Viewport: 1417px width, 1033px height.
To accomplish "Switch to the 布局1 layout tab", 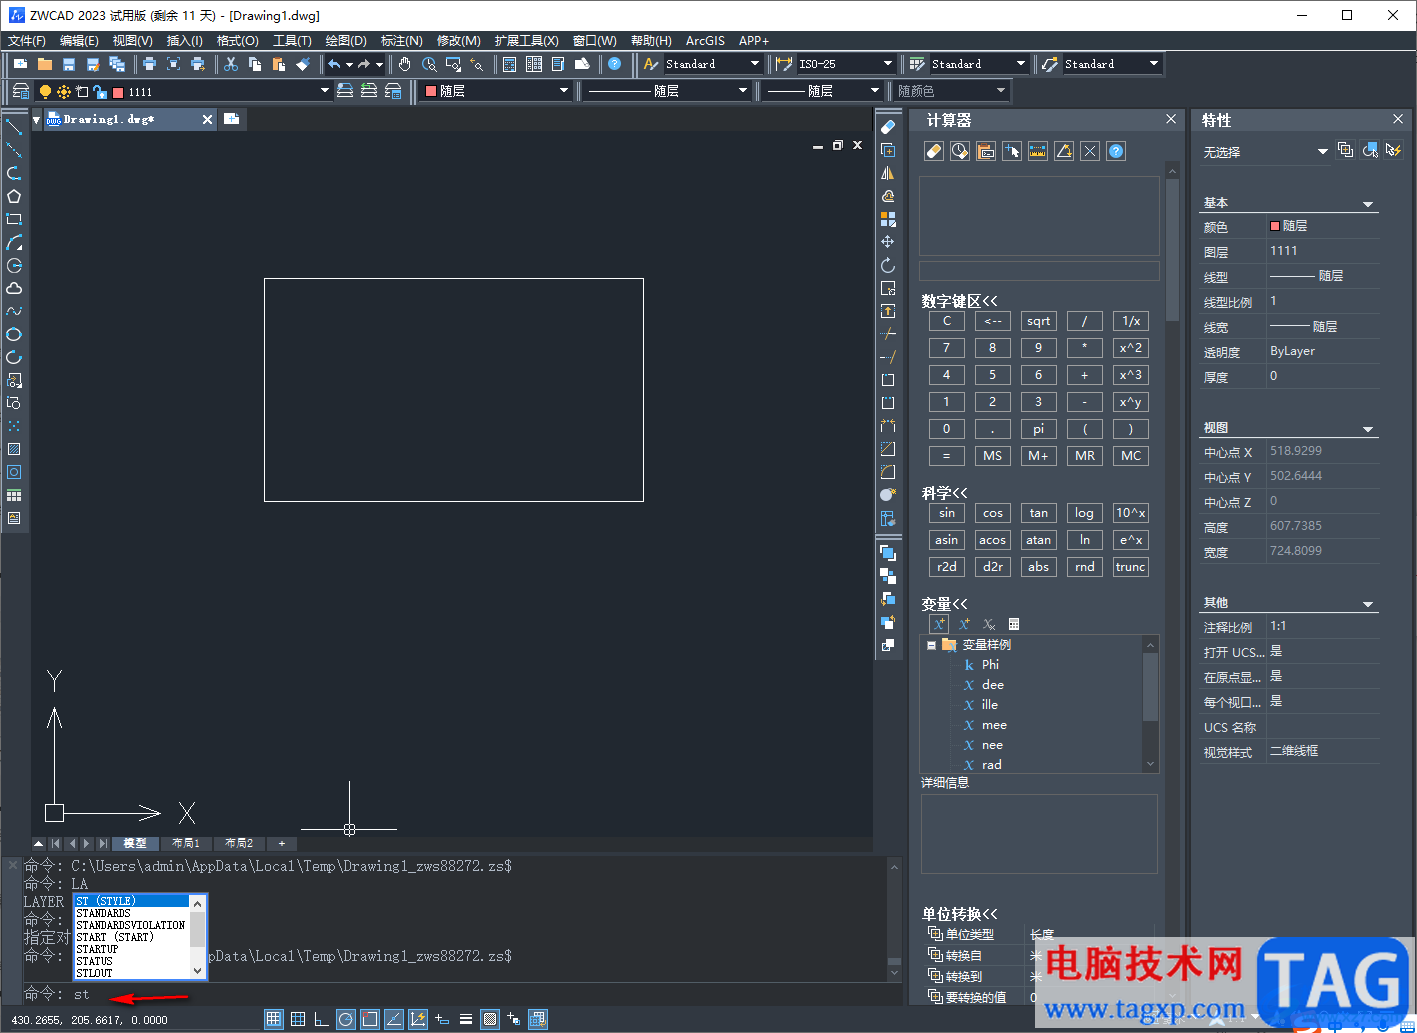I will pos(186,843).
